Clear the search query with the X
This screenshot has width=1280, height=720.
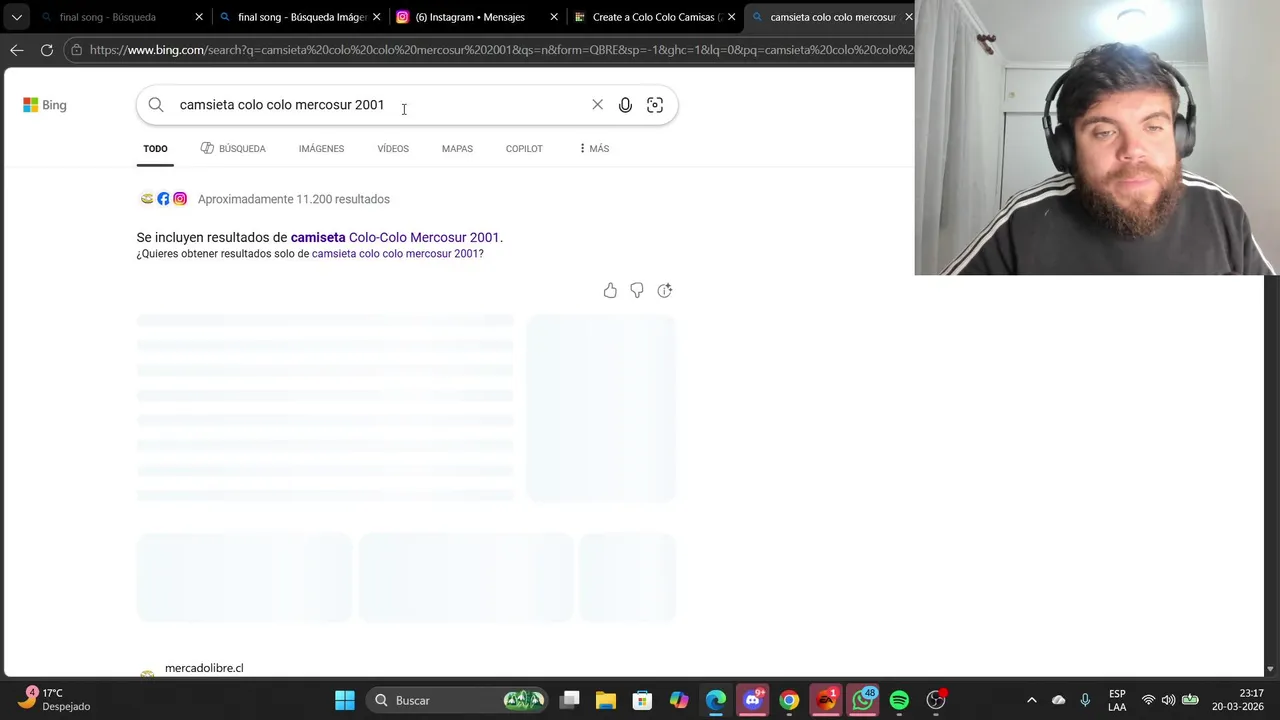tap(597, 105)
